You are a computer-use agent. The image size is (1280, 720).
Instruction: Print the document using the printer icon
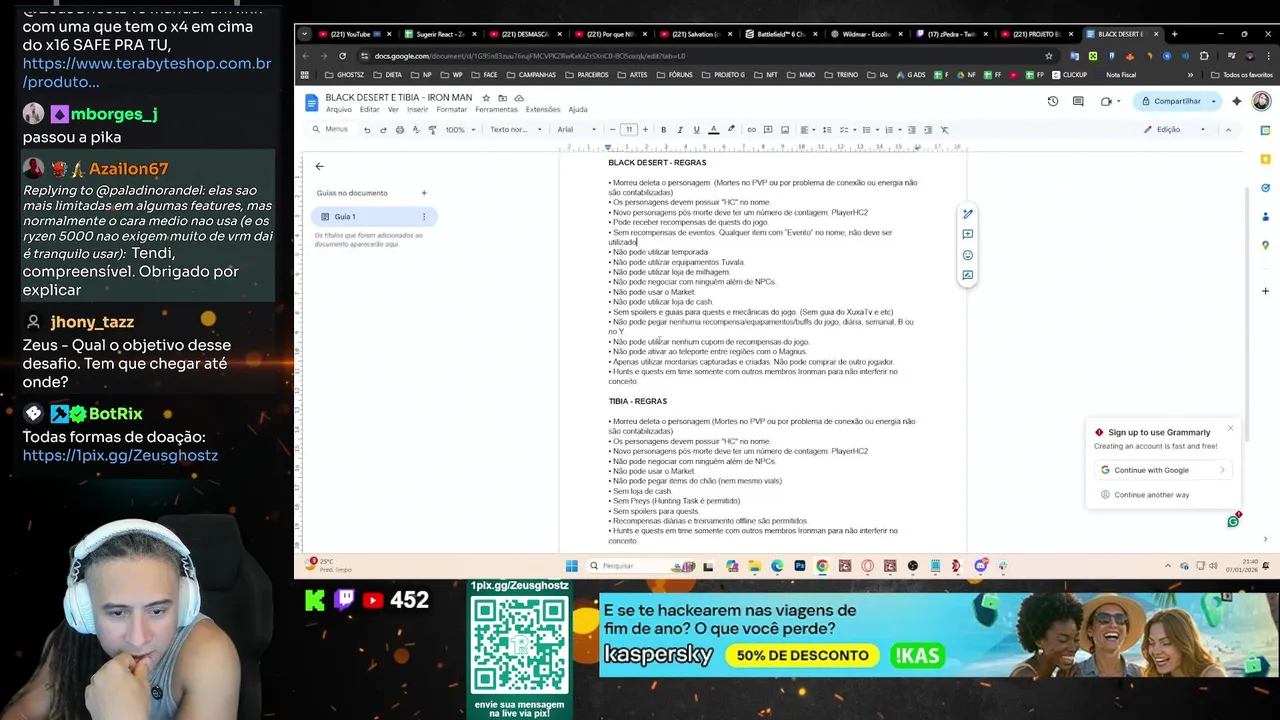[x=400, y=130]
